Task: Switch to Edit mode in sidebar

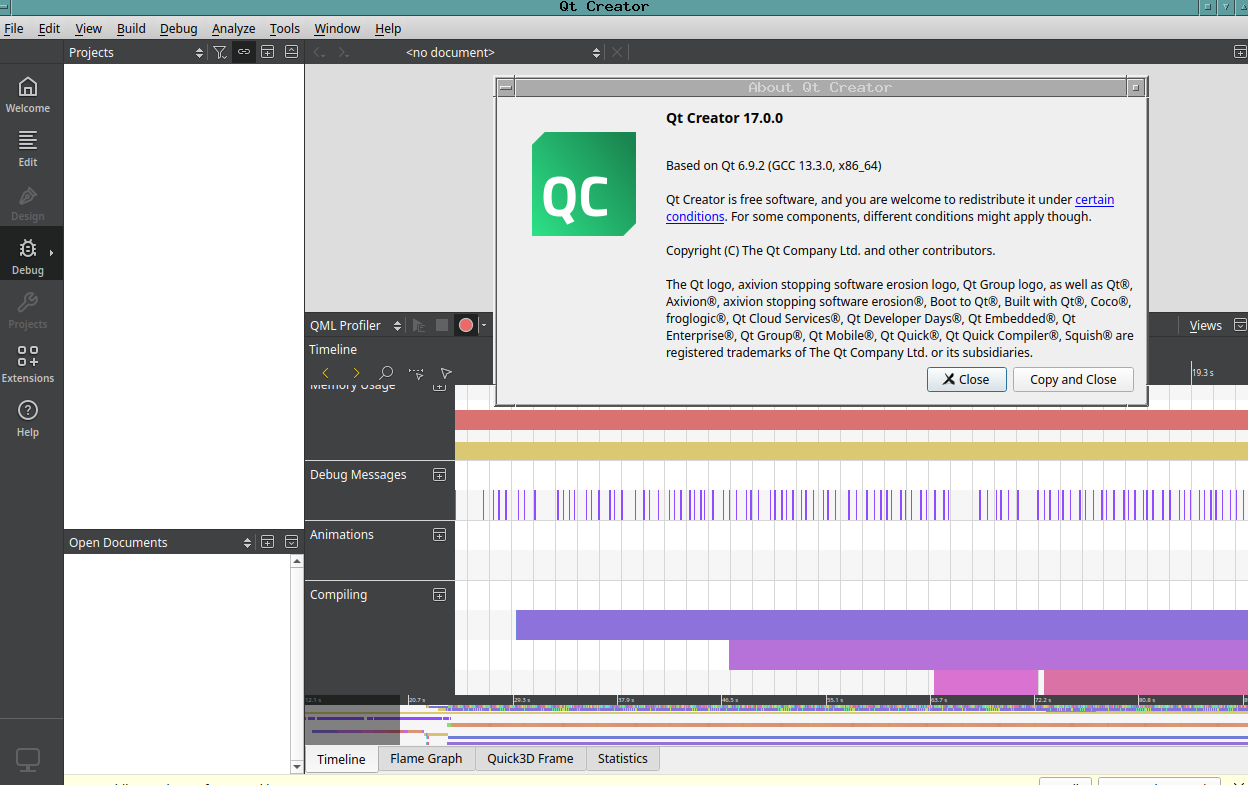Action: click(28, 149)
